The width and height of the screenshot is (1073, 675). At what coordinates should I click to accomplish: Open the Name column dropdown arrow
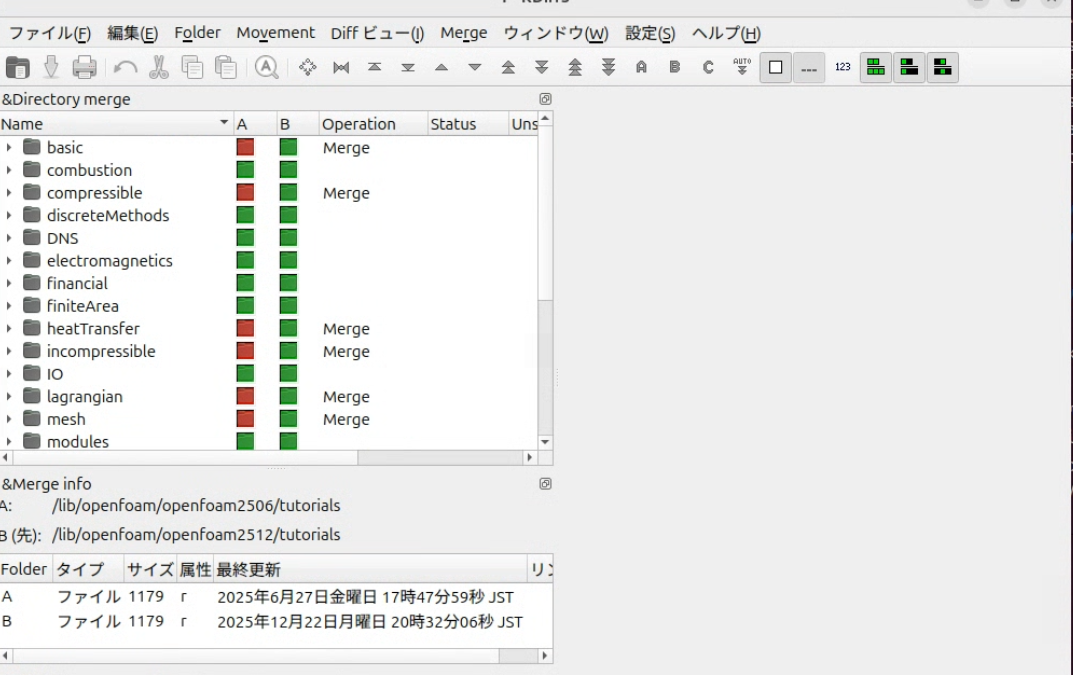click(x=224, y=123)
